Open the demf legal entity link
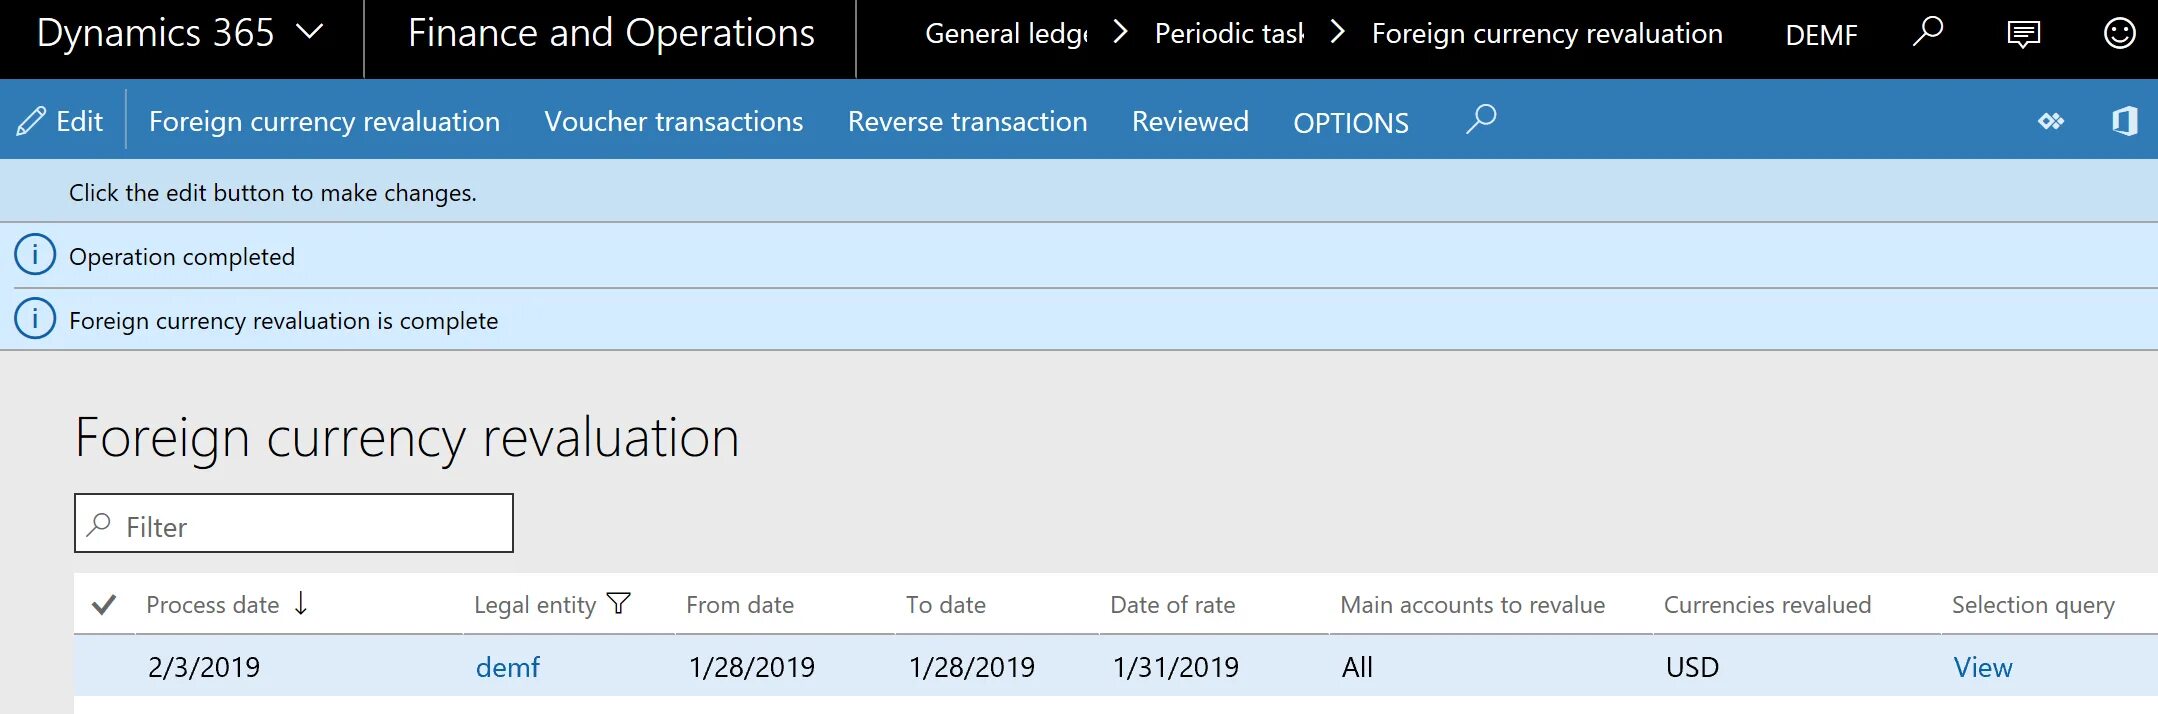2158x714 pixels. pos(507,667)
